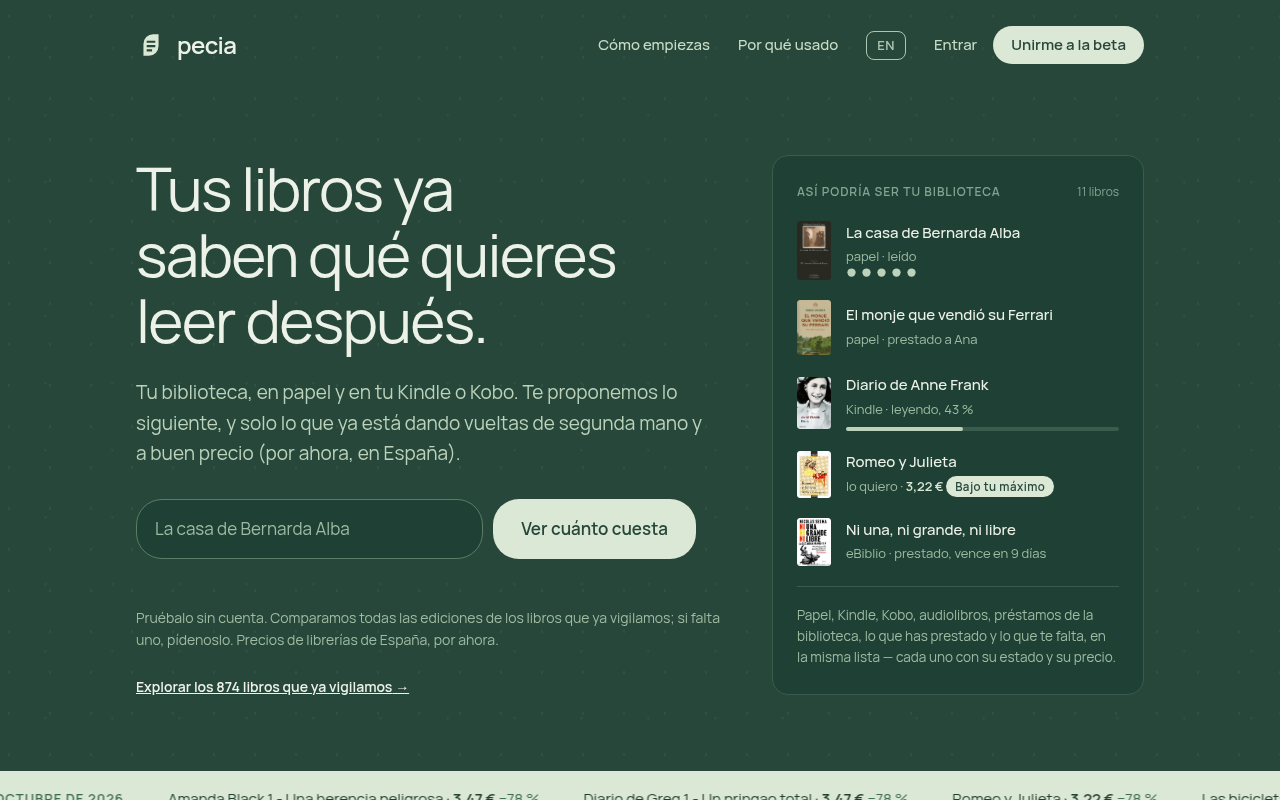Click the 'ASÍ PODRÍA SER TU BIBLIOTECA' heading
1280x800 pixels.
(x=898, y=192)
